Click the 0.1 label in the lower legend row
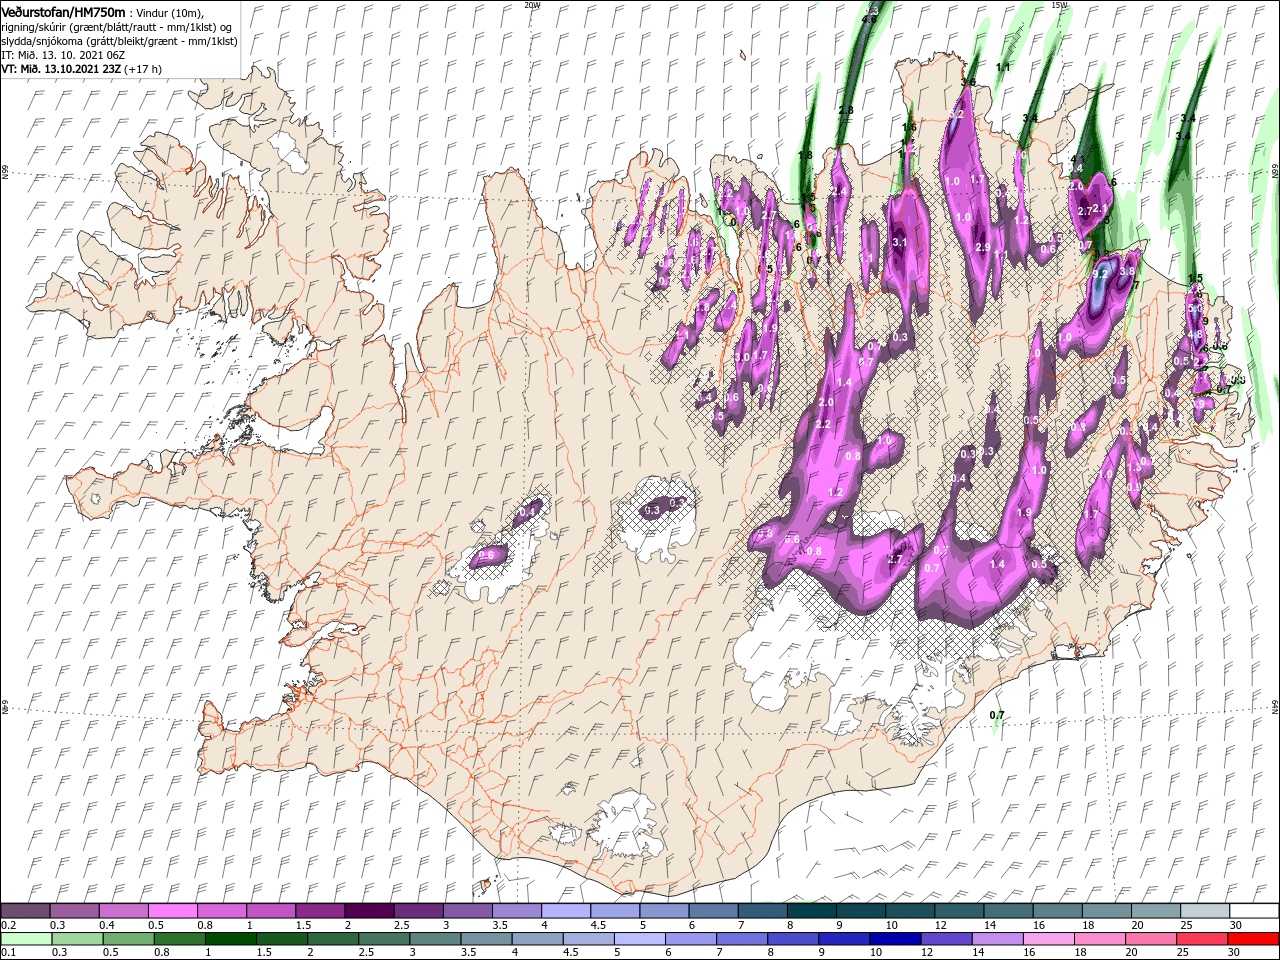 [8, 952]
